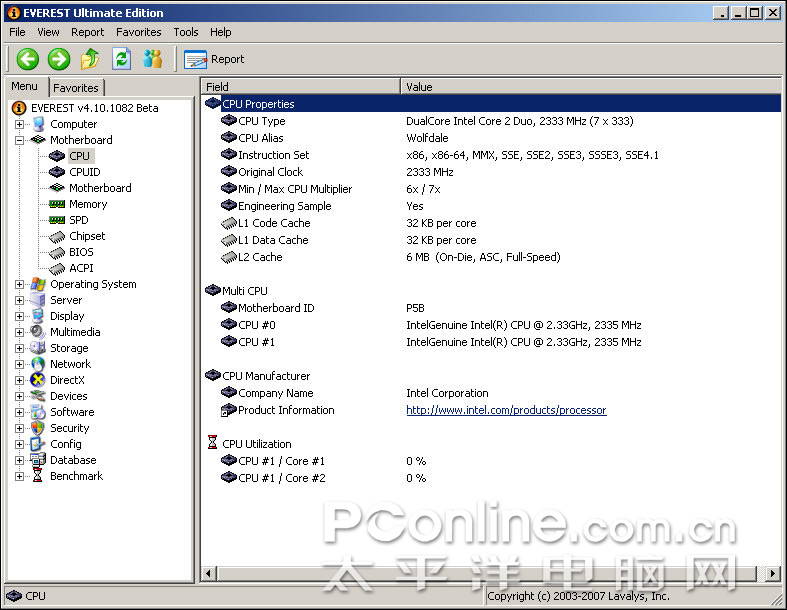787x610 pixels.
Task: Switch to the Favorites tab in the sidebar
Action: click(76, 88)
